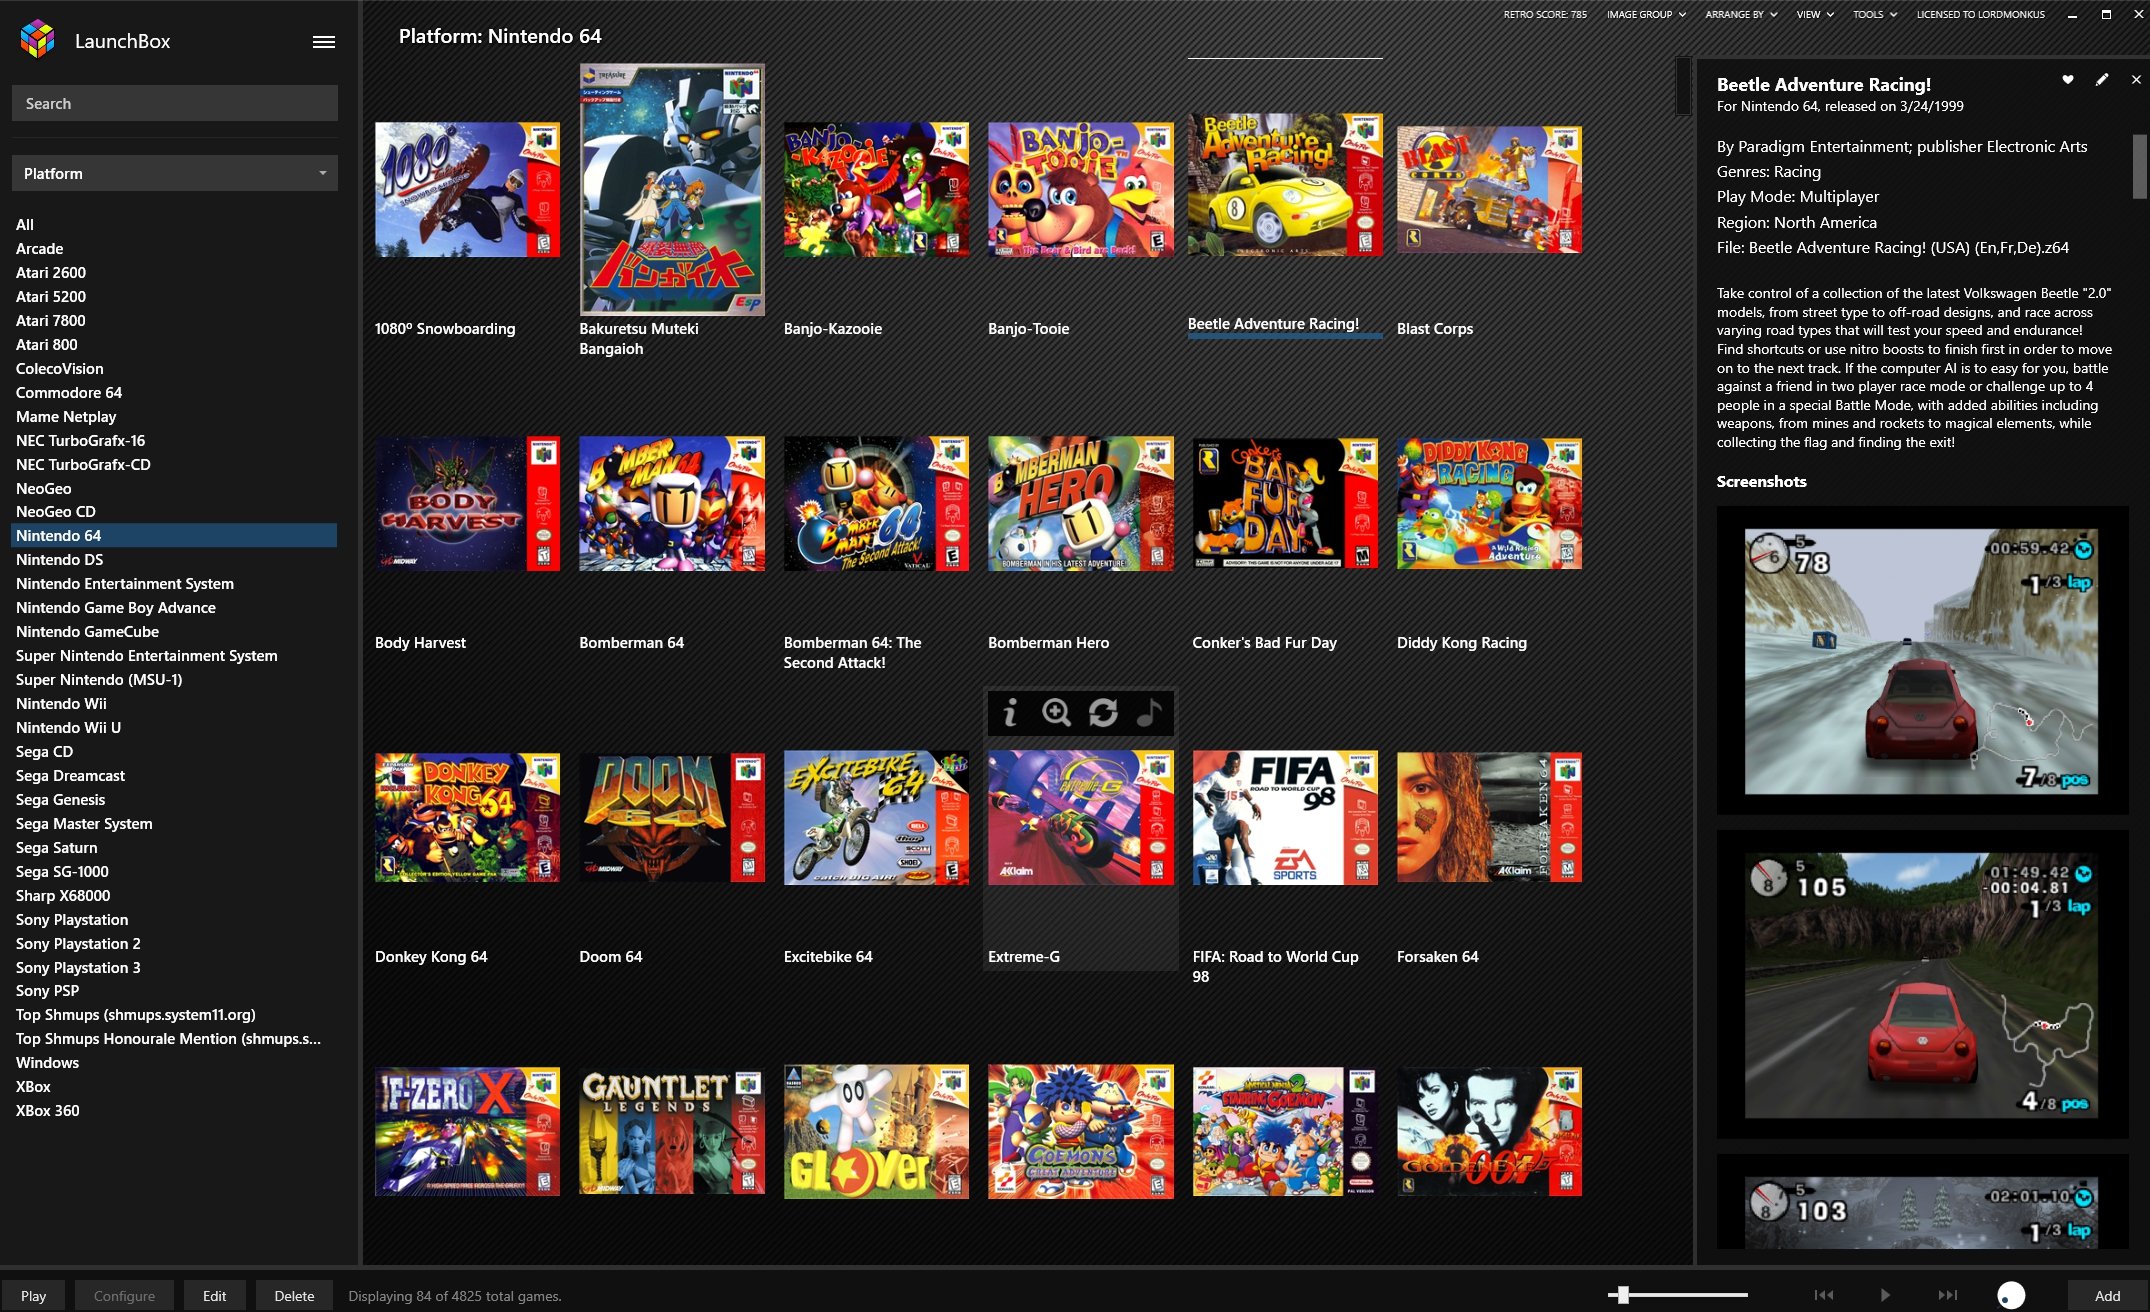
Task: Open the View menu
Action: point(1815,14)
